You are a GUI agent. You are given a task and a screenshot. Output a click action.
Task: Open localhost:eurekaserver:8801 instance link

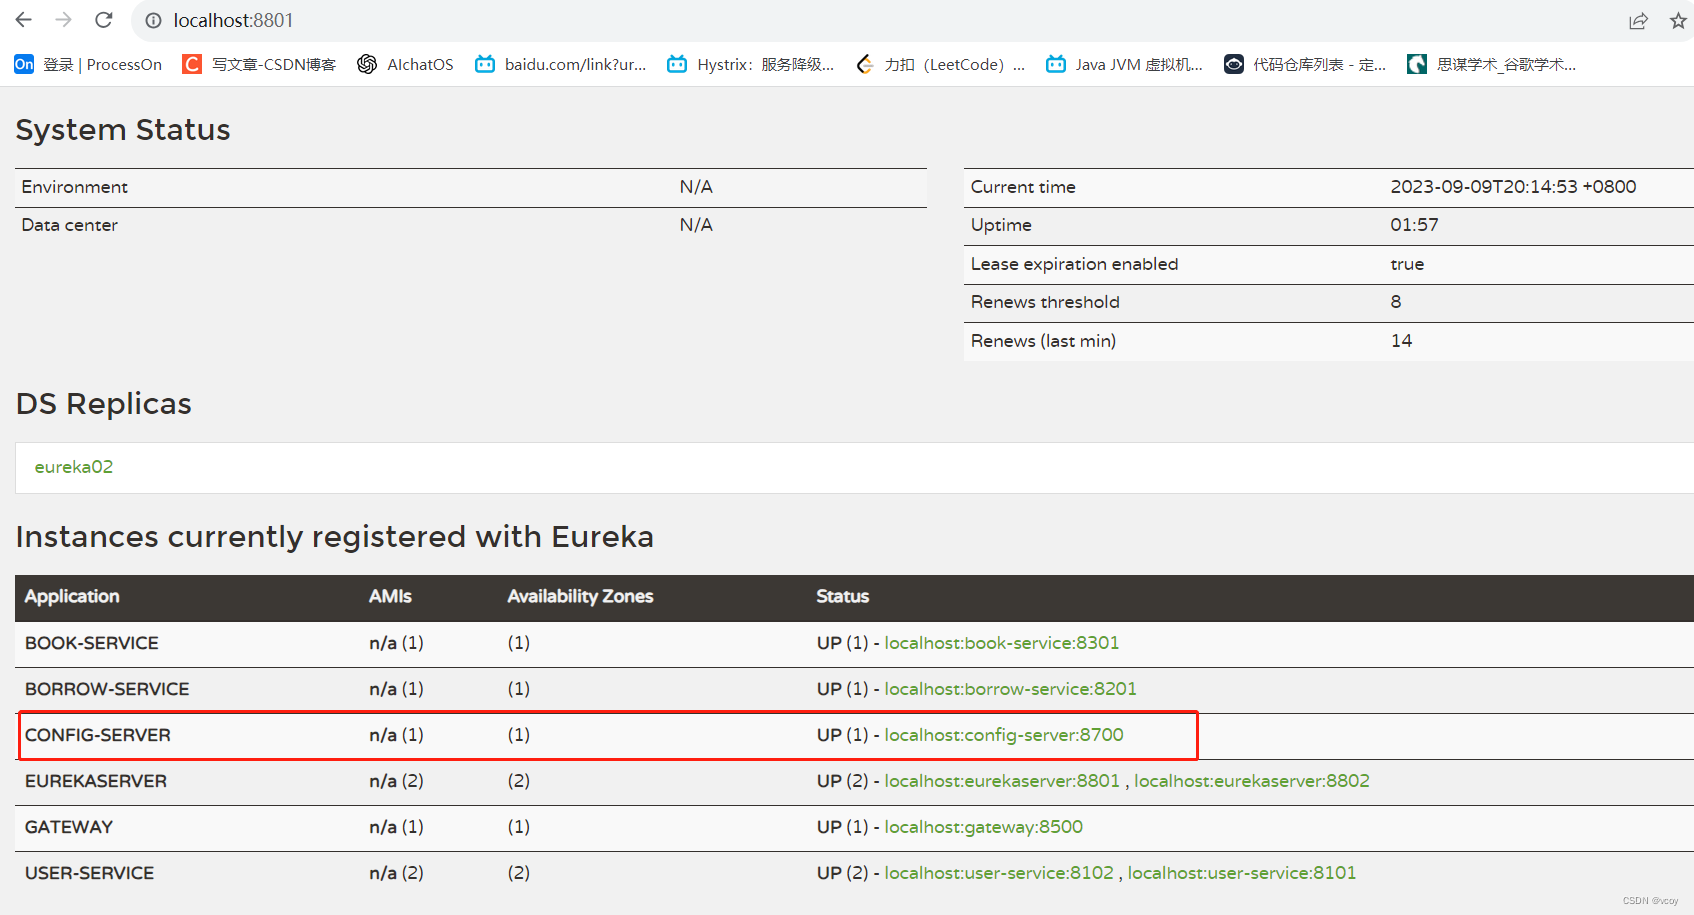coord(1002,781)
